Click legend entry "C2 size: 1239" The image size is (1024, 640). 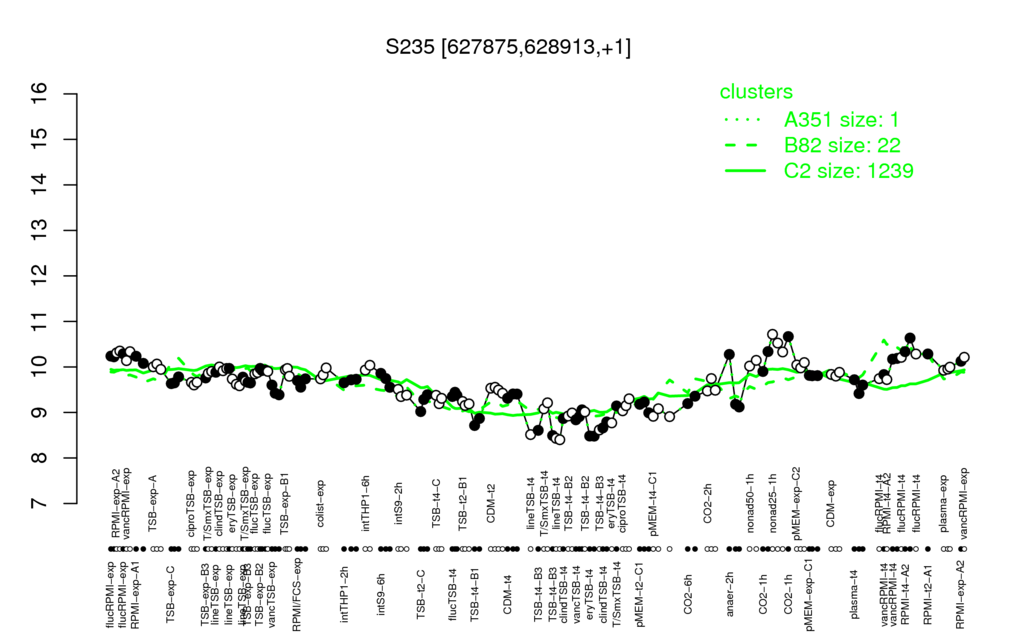click(849, 170)
